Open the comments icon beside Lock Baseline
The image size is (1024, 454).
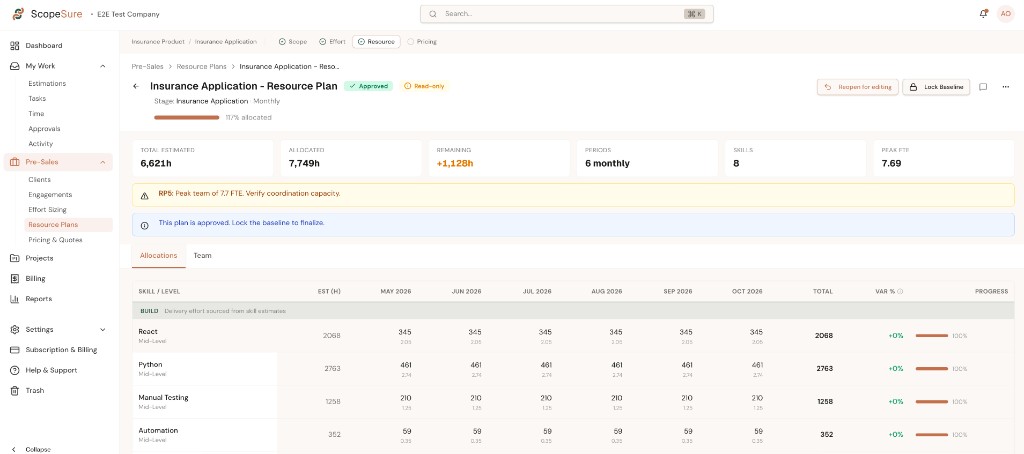(x=983, y=87)
